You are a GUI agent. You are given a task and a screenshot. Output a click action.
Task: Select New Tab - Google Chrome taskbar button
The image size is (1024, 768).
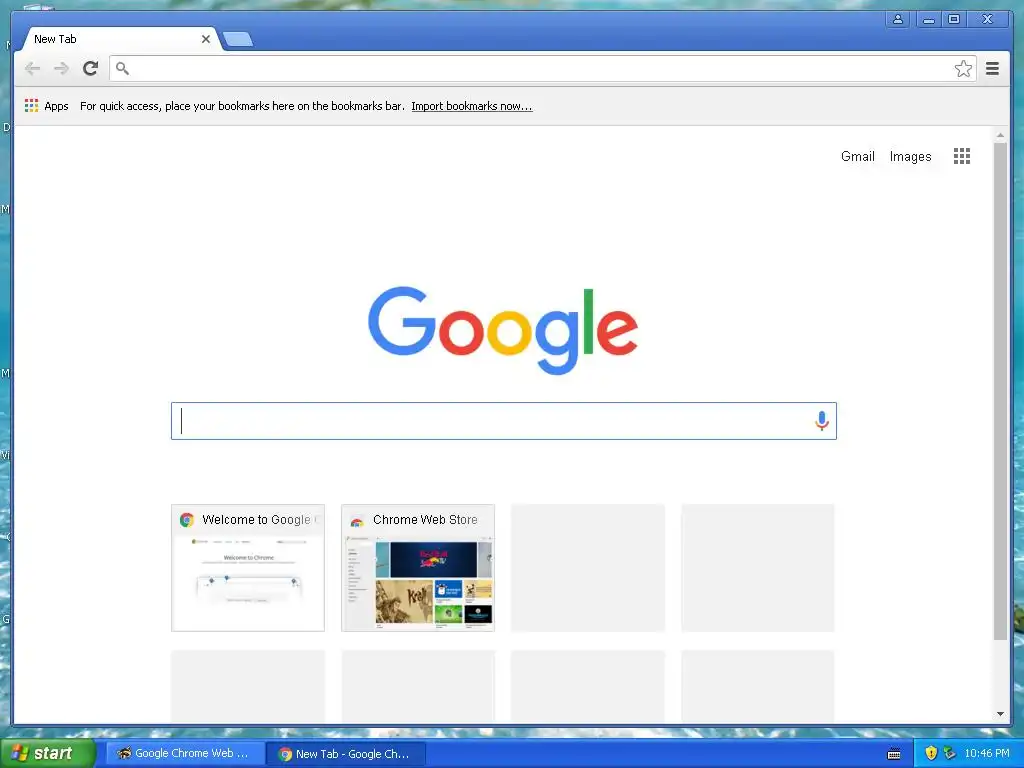pos(346,754)
